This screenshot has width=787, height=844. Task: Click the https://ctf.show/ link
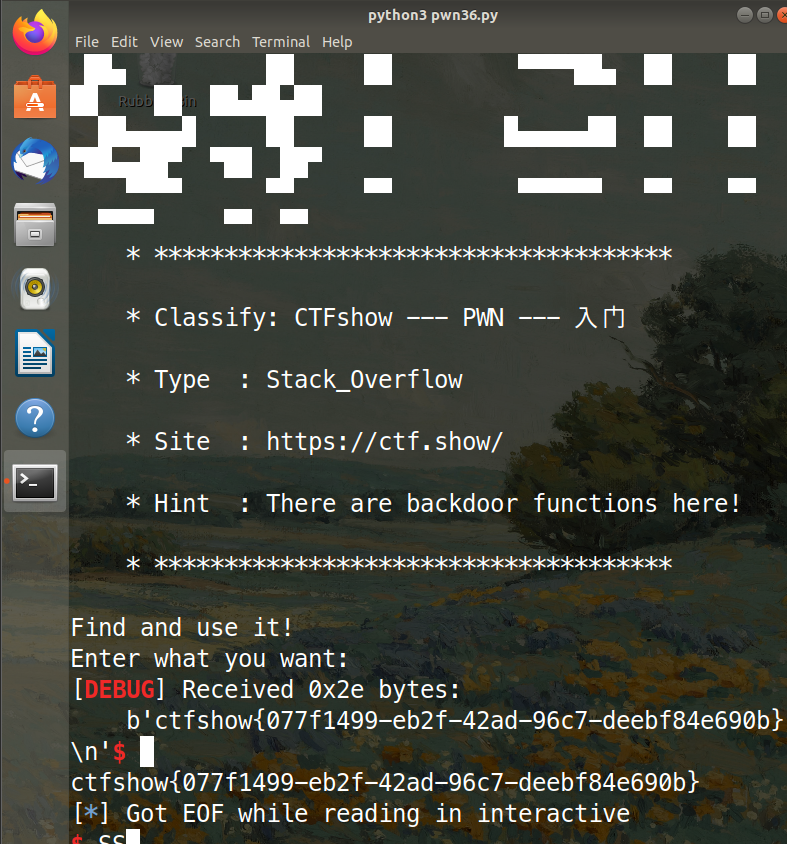click(x=384, y=442)
